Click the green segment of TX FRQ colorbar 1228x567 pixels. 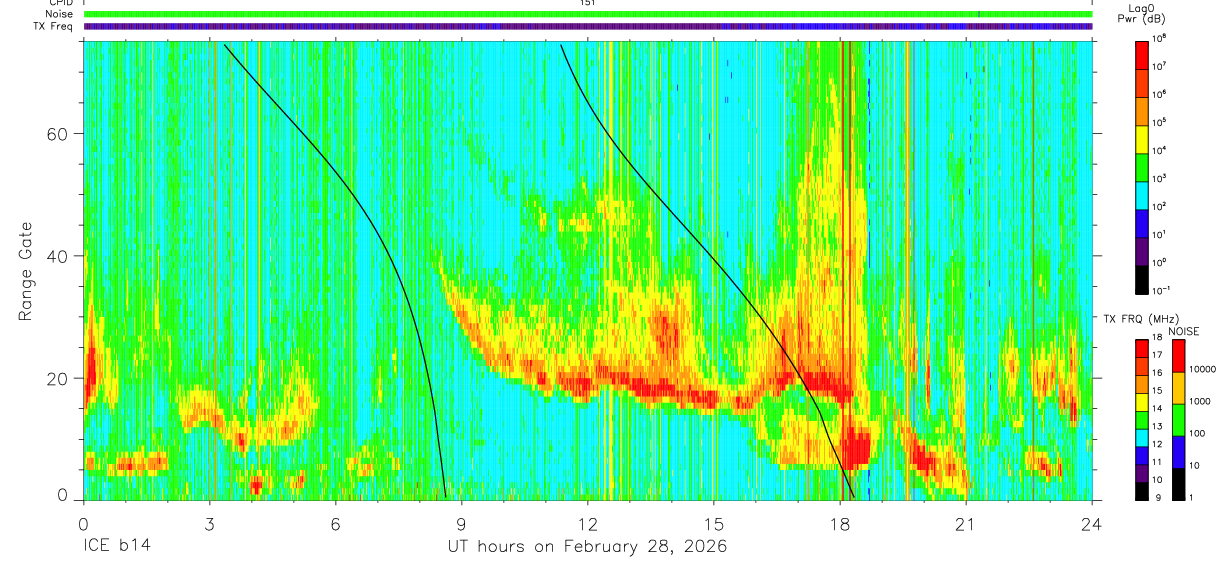(x=1142, y=420)
